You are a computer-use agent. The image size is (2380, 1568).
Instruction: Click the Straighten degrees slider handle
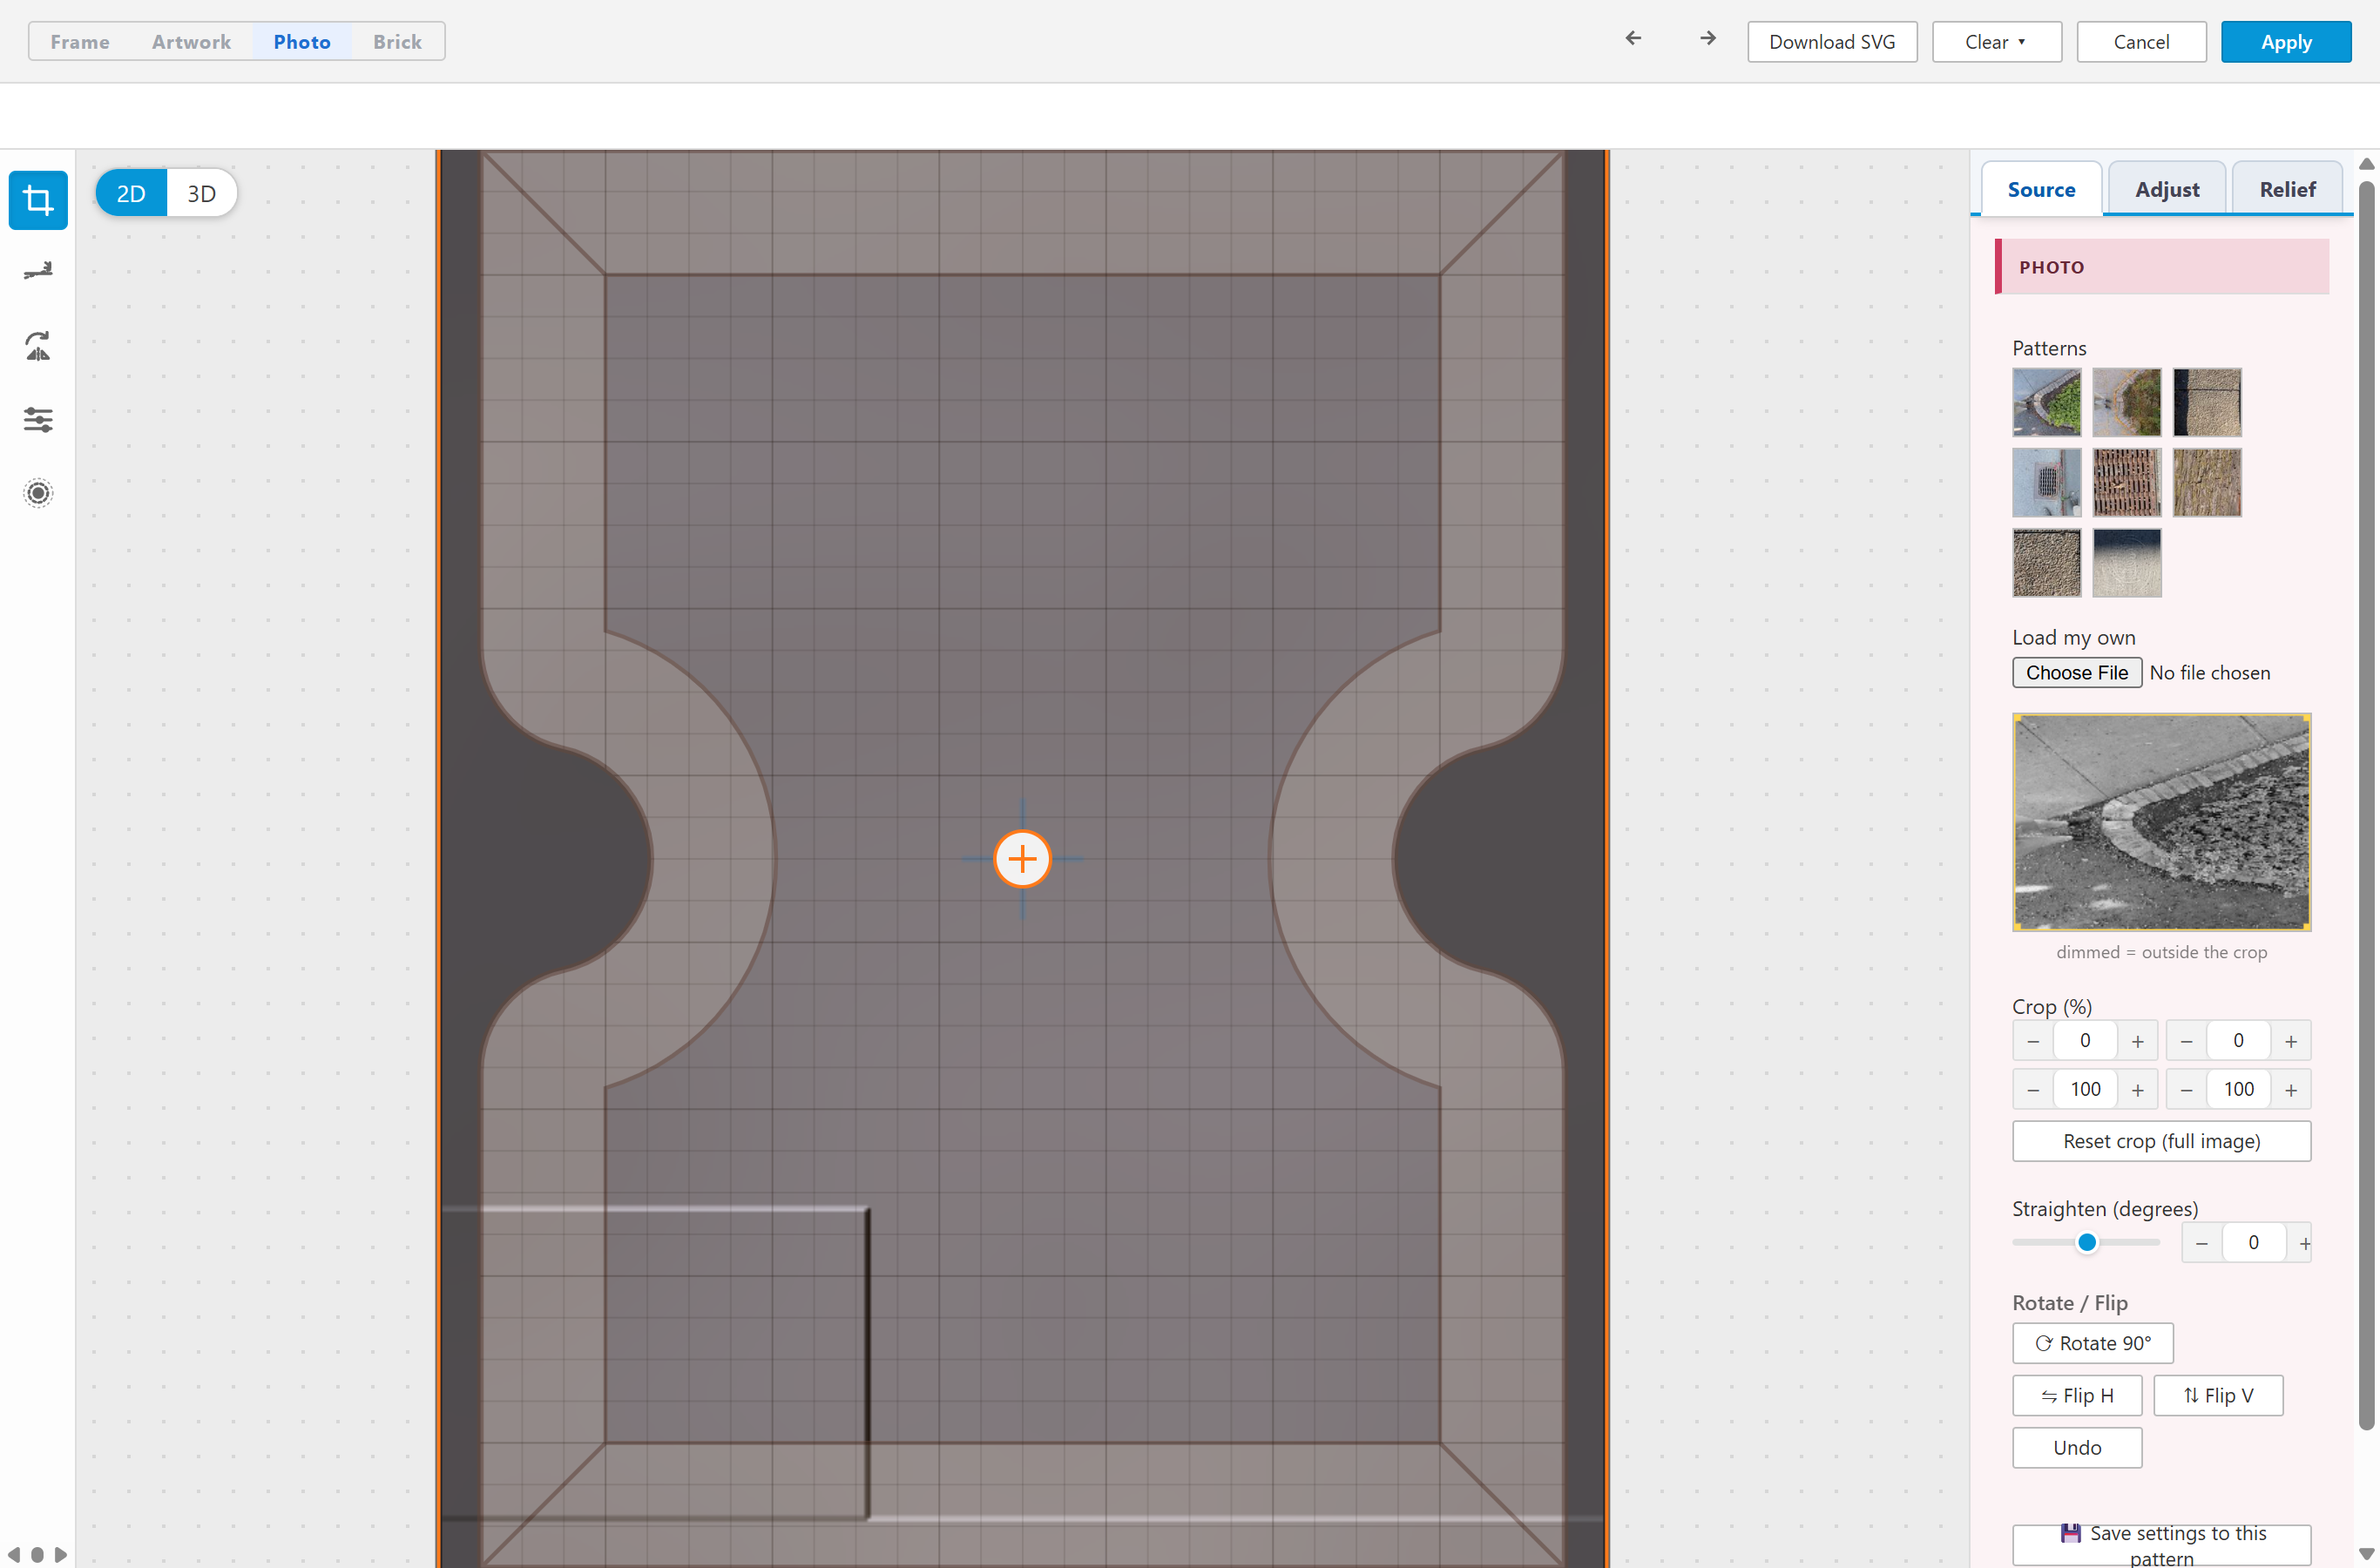pyautogui.click(x=2086, y=1242)
